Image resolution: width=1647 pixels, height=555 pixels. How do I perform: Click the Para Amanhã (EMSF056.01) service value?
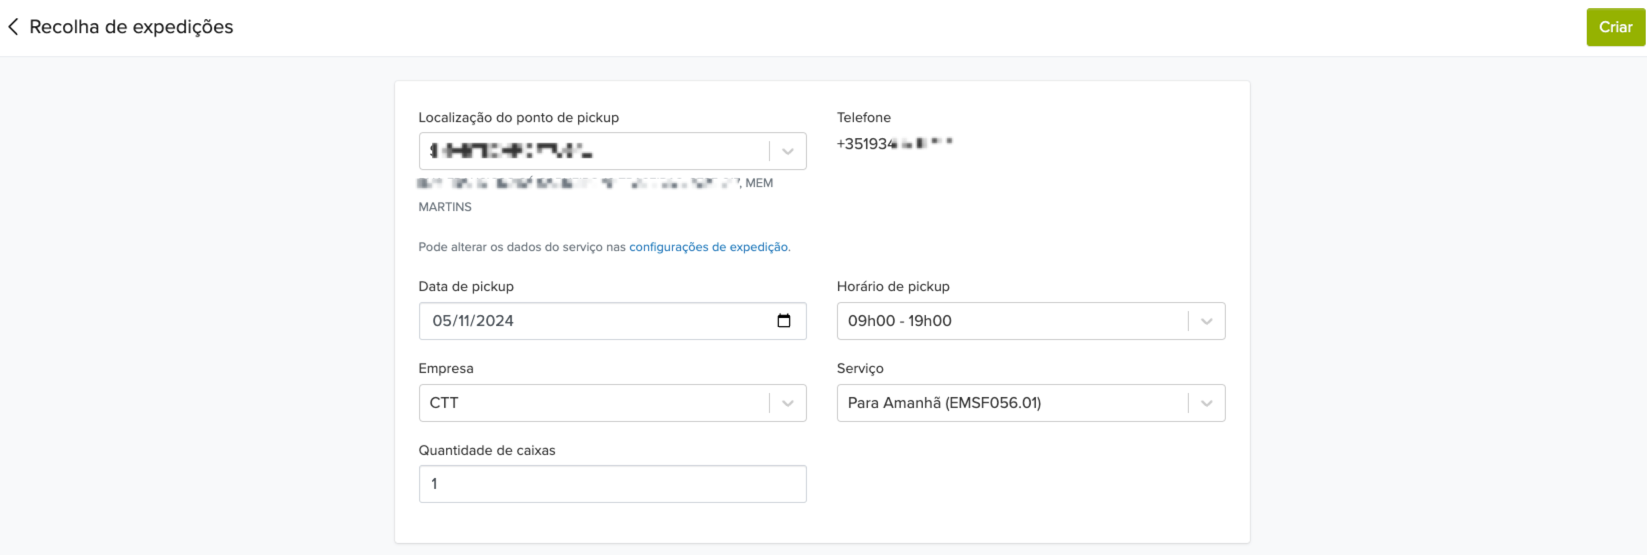pyautogui.click(x=944, y=403)
